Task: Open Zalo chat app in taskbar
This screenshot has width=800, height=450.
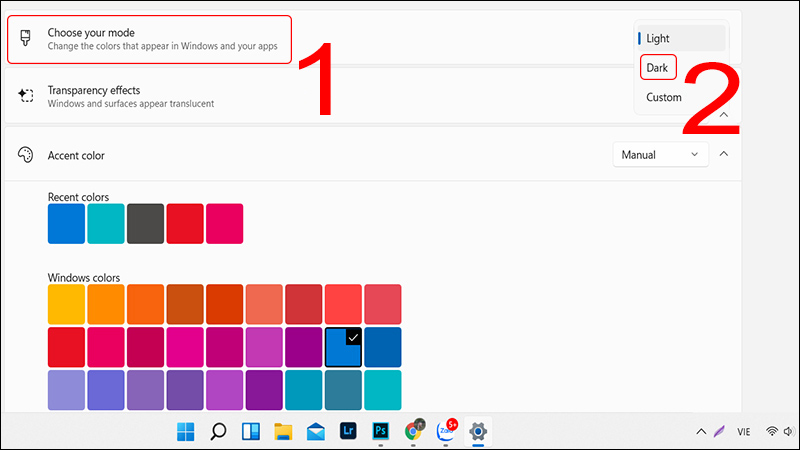Action: pos(446,432)
